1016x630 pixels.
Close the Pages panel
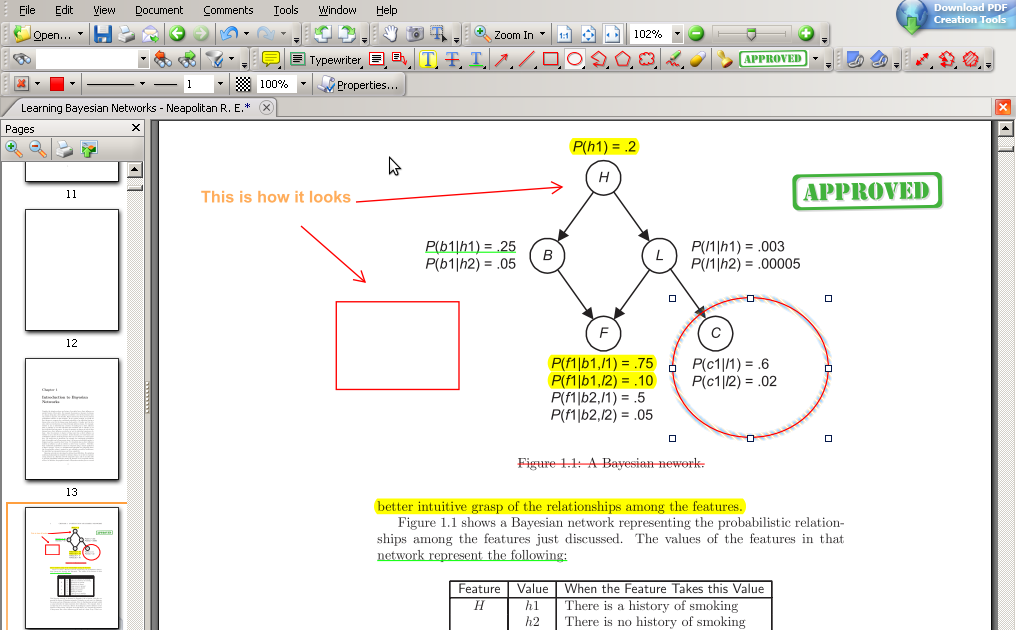tap(135, 128)
